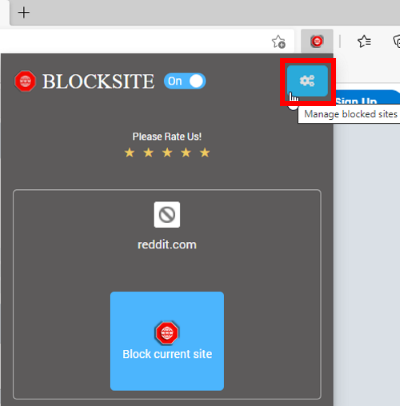Toggle BlockSite On switch off
The image size is (400, 406).
(185, 81)
